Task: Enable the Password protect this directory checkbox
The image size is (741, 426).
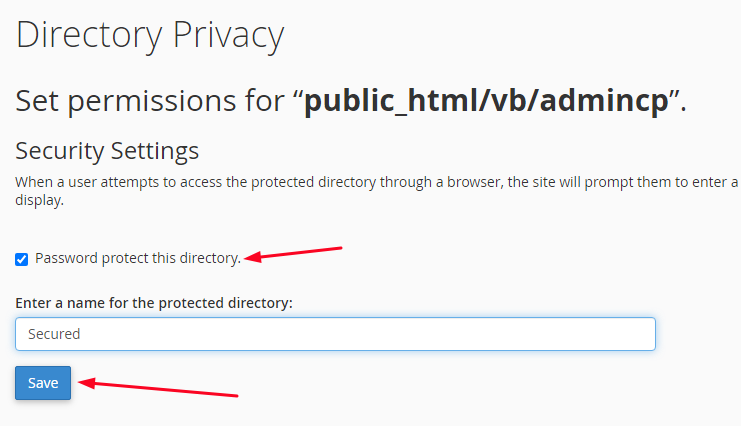Action: click(x=21, y=259)
